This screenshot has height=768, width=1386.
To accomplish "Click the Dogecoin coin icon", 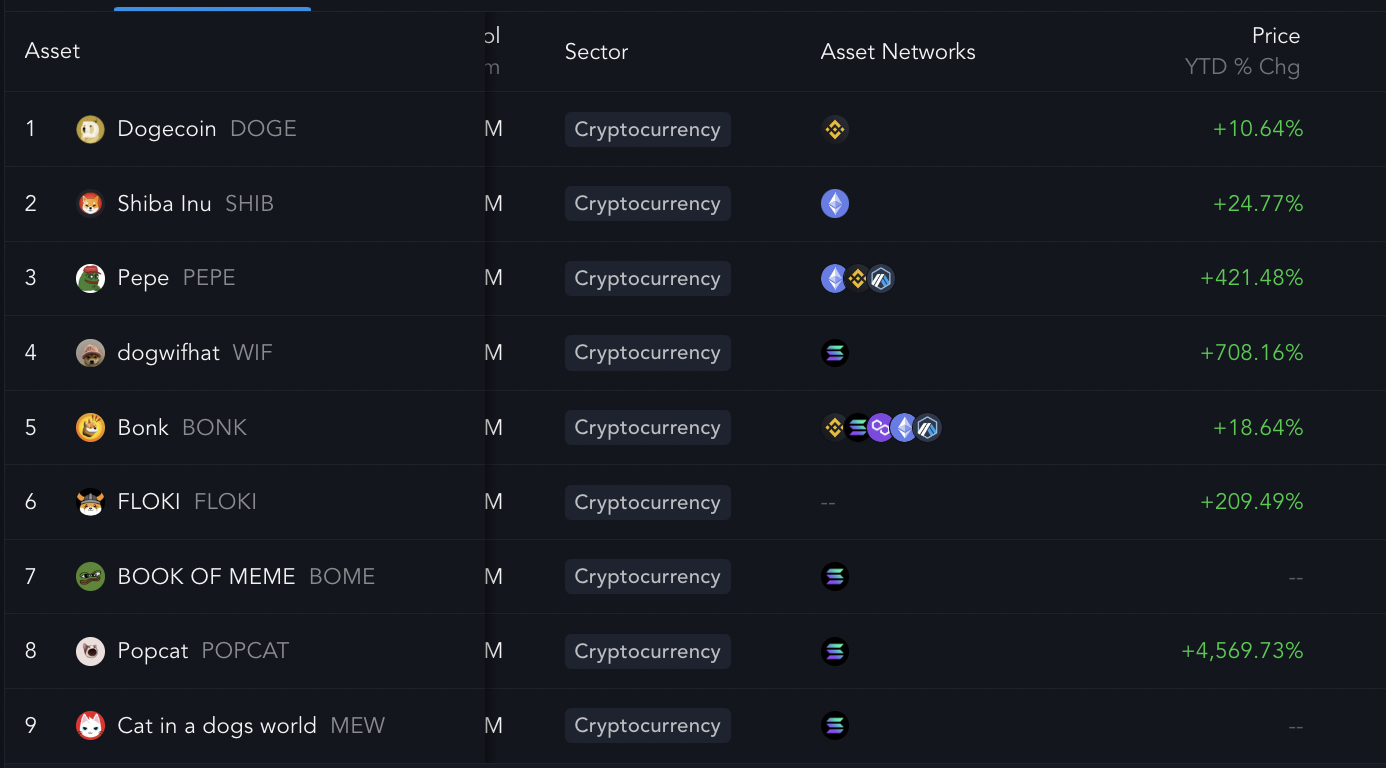I will [90, 129].
